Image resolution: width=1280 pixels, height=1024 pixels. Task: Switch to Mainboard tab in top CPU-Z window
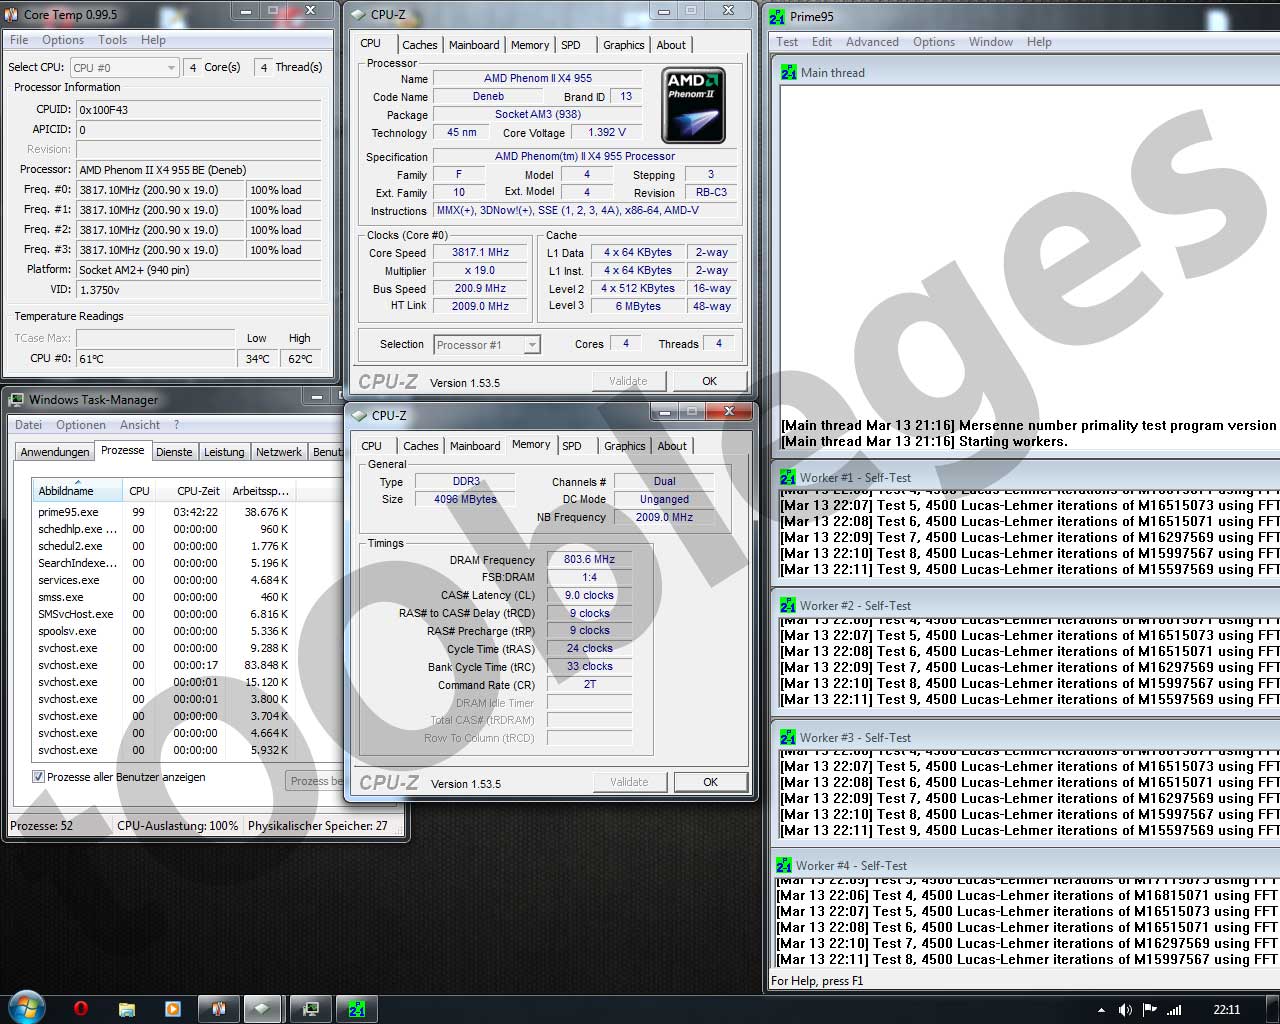coord(474,45)
